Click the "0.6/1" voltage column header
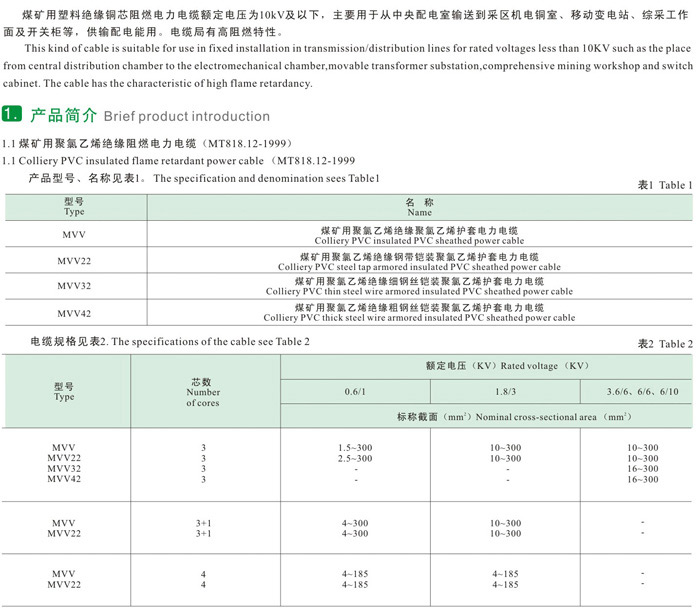This screenshot has width=700, height=614. tap(355, 392)
